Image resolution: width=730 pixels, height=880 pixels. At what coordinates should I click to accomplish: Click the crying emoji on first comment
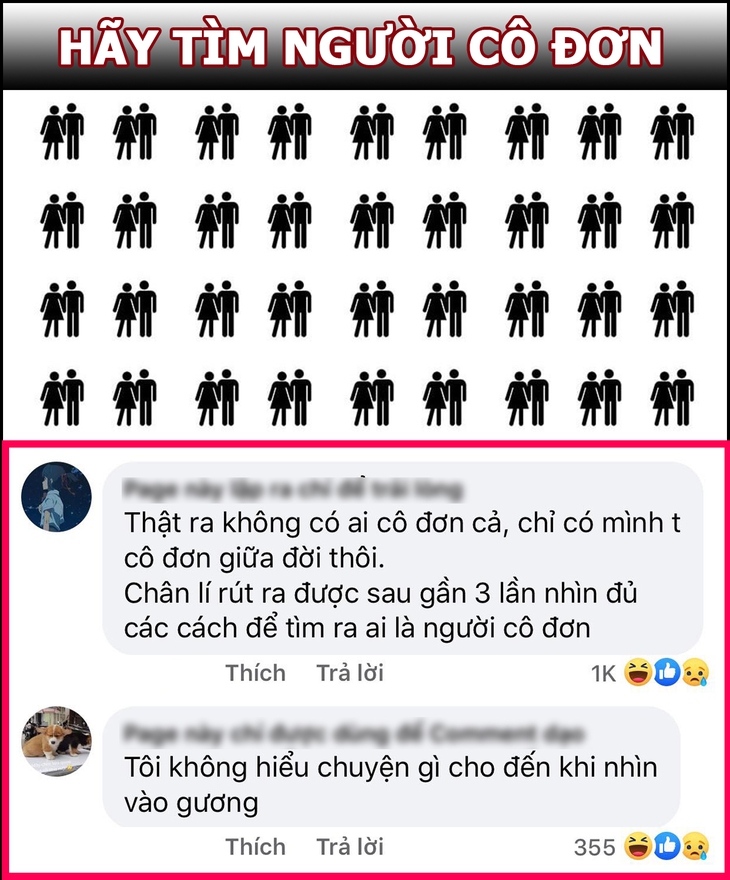click(x=696, y=672)
